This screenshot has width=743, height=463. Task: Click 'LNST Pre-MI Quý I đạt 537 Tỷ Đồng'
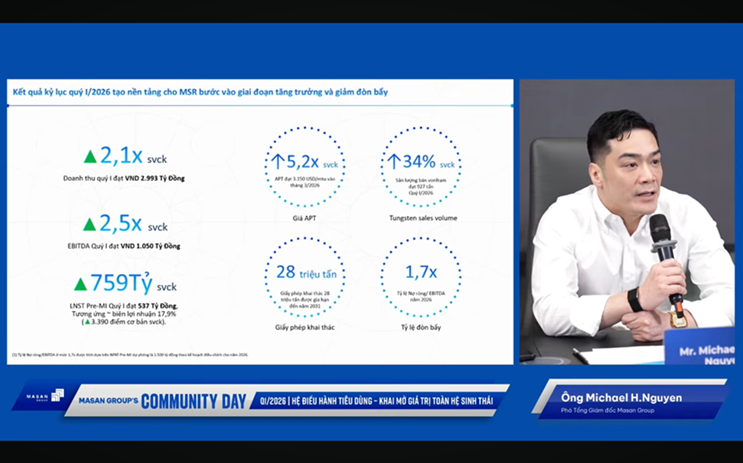(x=124, y=306)
